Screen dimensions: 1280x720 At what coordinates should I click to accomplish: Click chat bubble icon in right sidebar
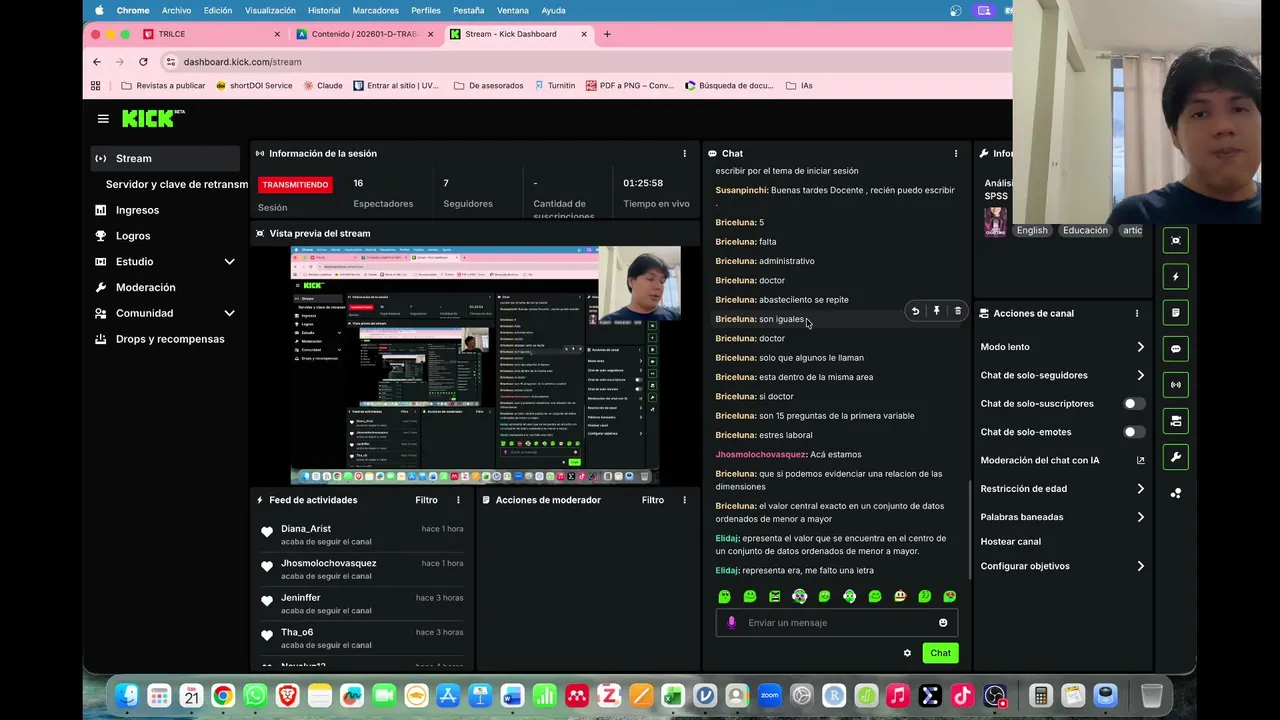pyautogui.click(x=1176, y=349)
